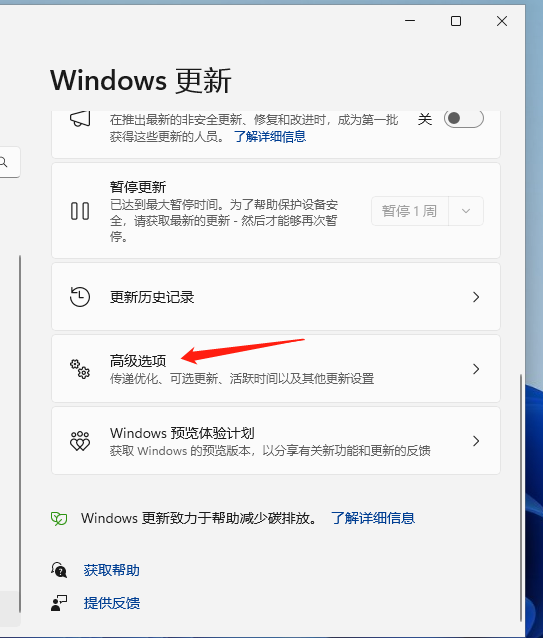
Task: Open the 获取帮助 link
Action: point(112,570)
